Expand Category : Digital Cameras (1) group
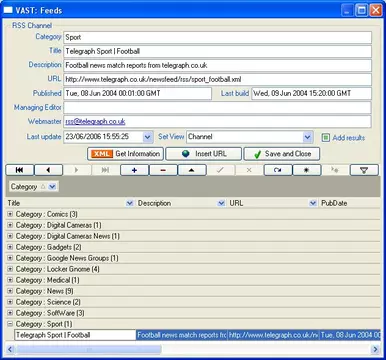Screen dimensions: 386x360 10,225
